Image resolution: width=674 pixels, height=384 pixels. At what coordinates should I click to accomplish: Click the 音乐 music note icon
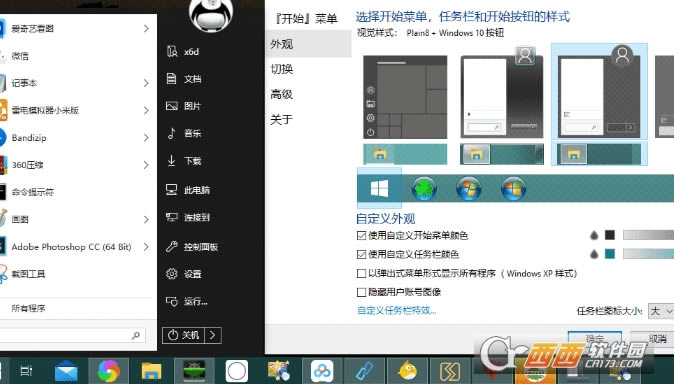[172, 133]
